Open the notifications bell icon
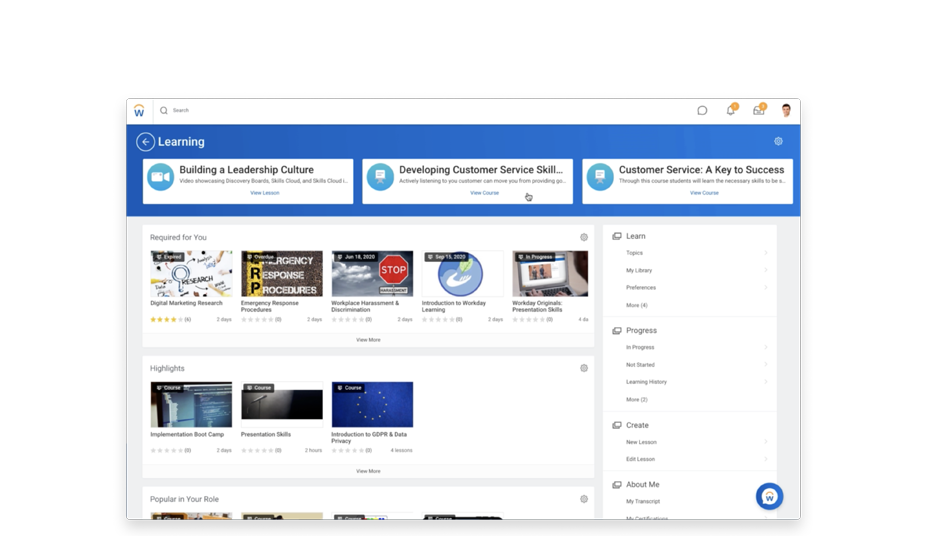Image resolution: width=928 pixels, height=536 pixels. click(731, 111)
